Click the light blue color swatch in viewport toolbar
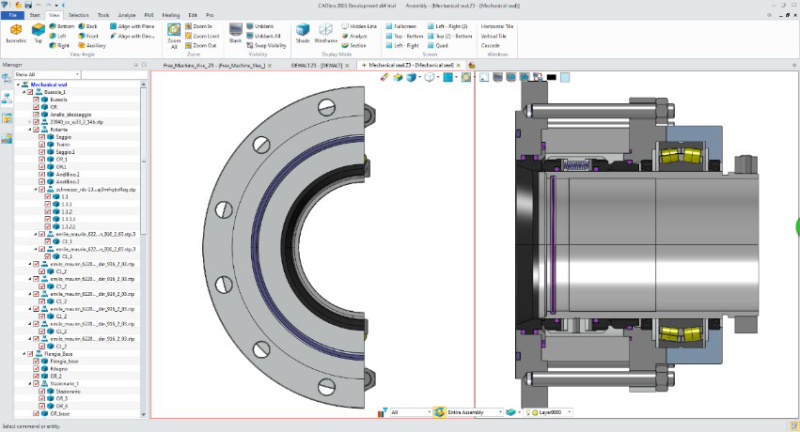 click(565, 78)
